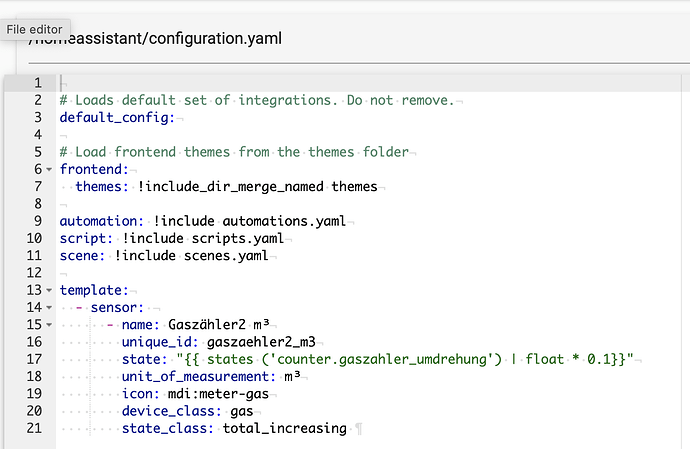The height and width of the screenshot is (449, 690).
Task: Click the automations.yaml include value
Action: pos(284,221)
